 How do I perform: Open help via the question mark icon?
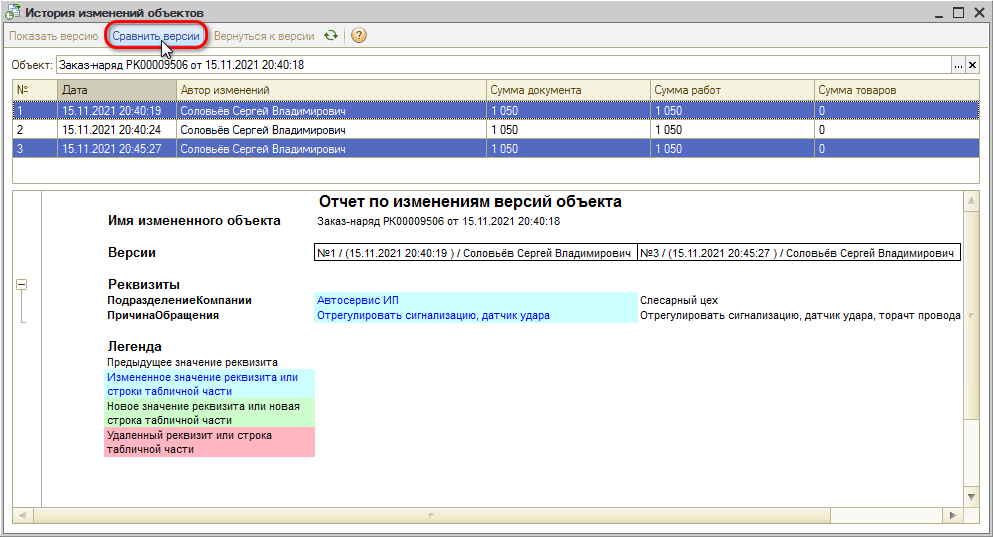click(x=358, y=36)
